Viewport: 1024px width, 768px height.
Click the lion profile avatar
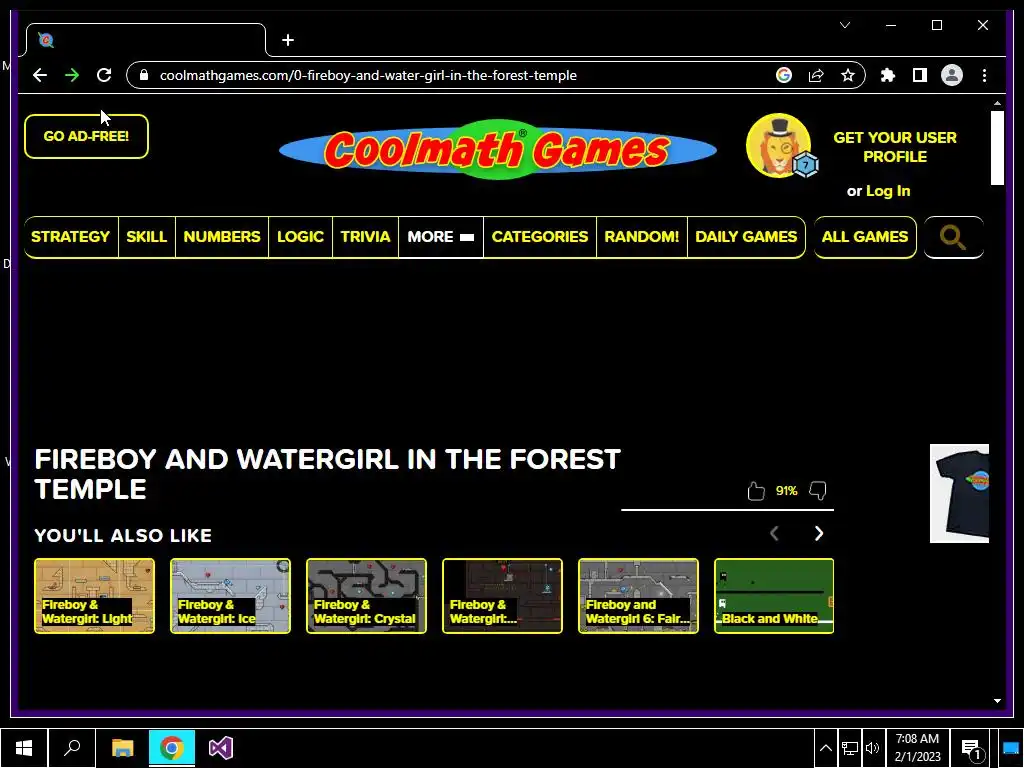[x=779, y=146]
